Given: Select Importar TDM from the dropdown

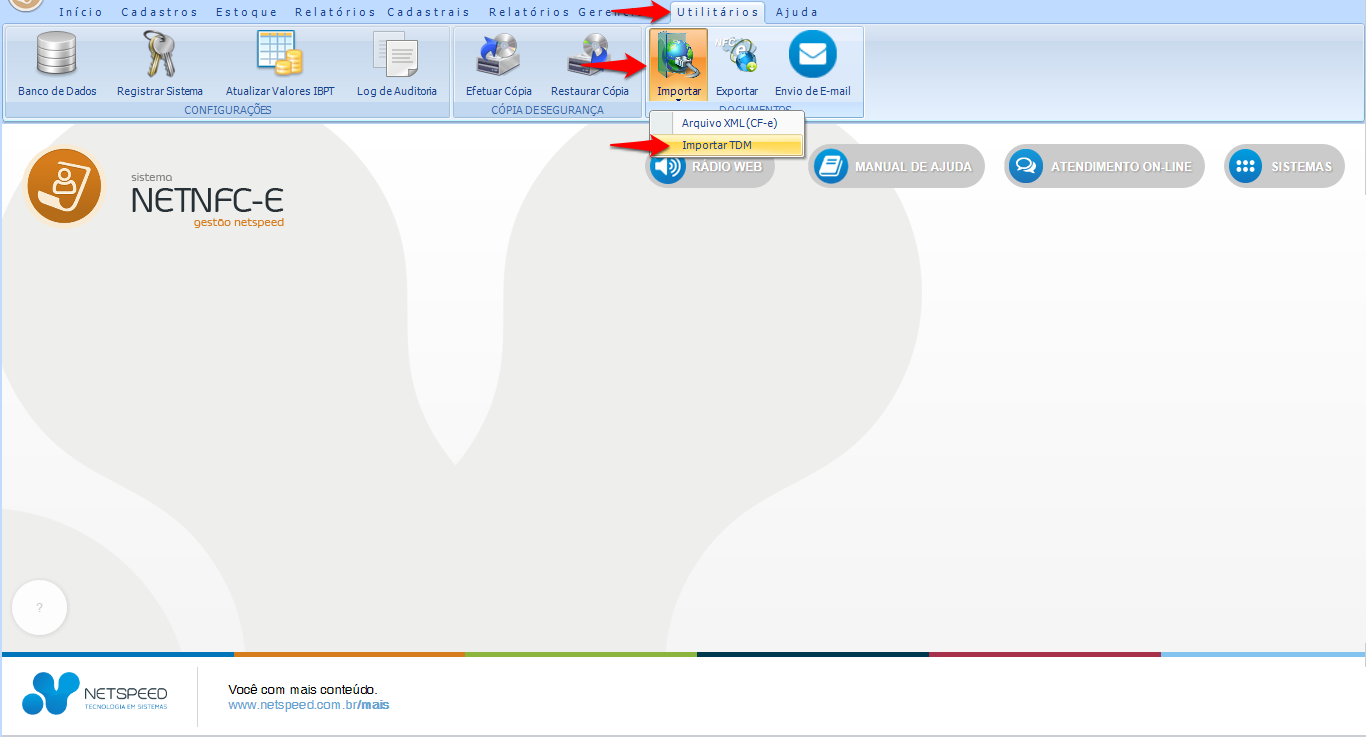Looking at the screenshot, I should [727, 145].
